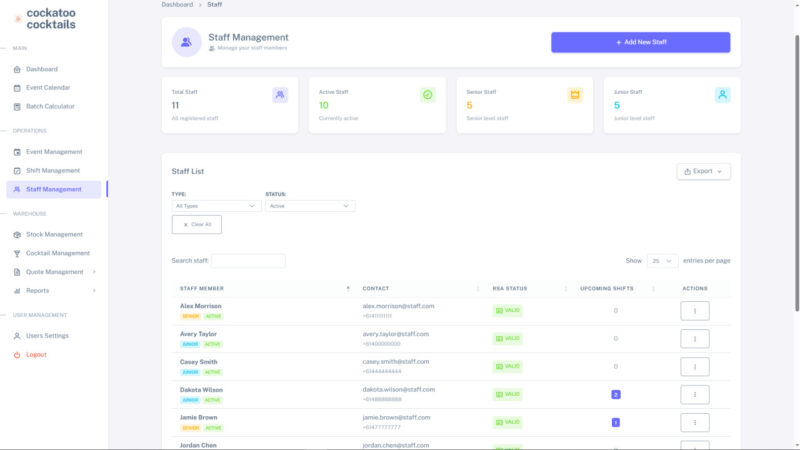Click the Logout power icon
This screenshot has width=800, height=450.
[x=17, y=355]
